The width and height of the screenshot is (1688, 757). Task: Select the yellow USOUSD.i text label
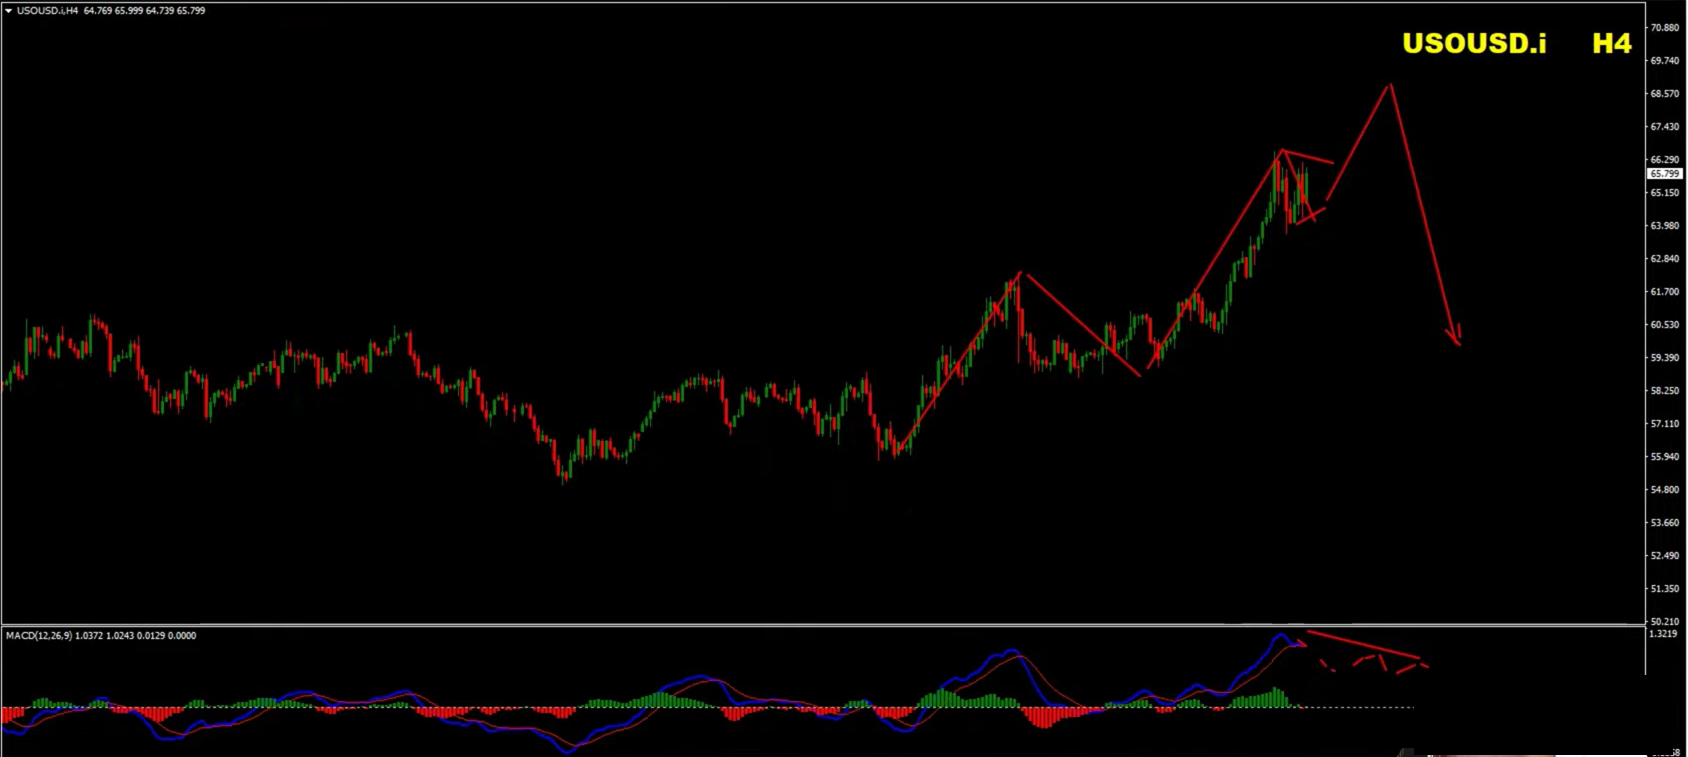tap(1473, 43)
